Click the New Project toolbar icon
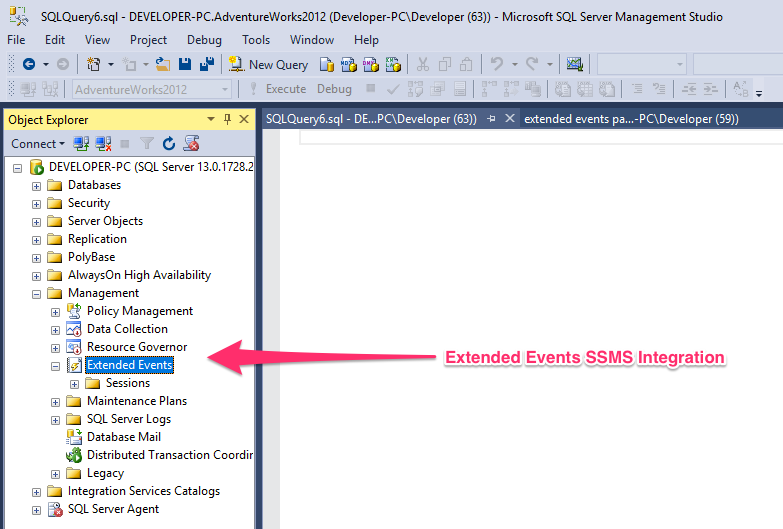783x529 pixels. (93, 64)
